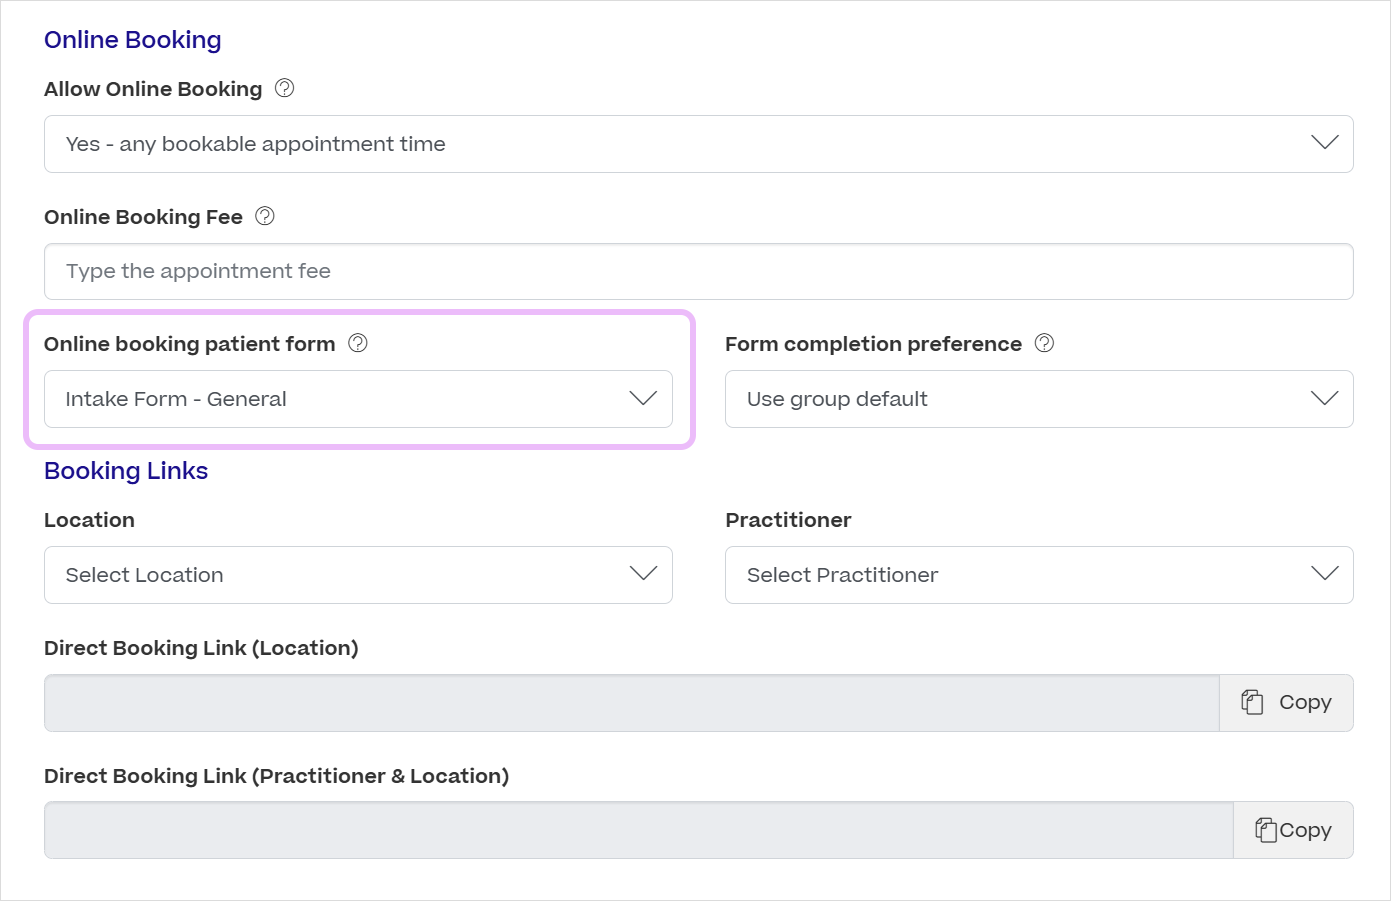Select the Intake Form - General dropdown

357,398
